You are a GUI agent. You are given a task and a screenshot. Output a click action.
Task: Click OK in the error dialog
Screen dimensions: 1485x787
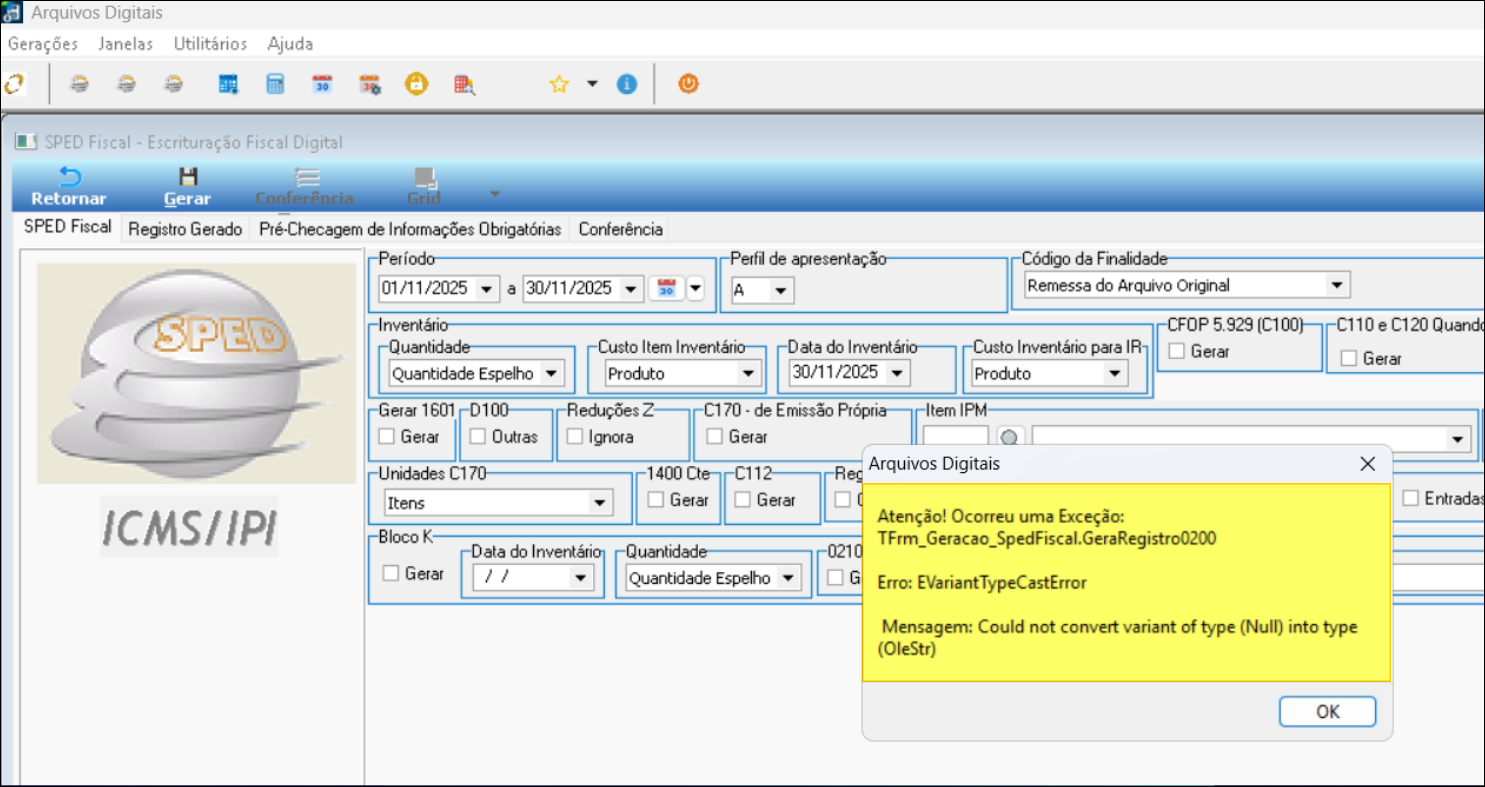click(1327, 711)
